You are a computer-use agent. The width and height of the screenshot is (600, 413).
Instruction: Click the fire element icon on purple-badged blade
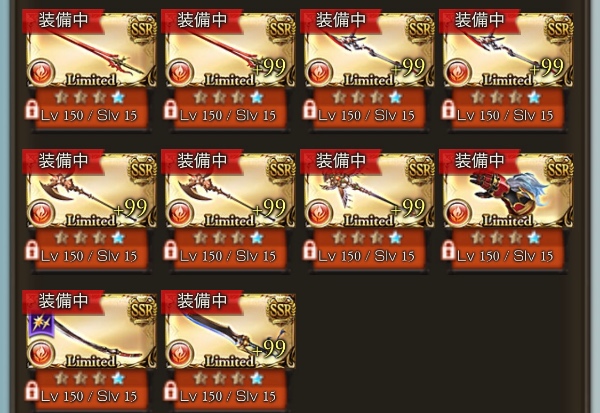[x=41, y=353]
